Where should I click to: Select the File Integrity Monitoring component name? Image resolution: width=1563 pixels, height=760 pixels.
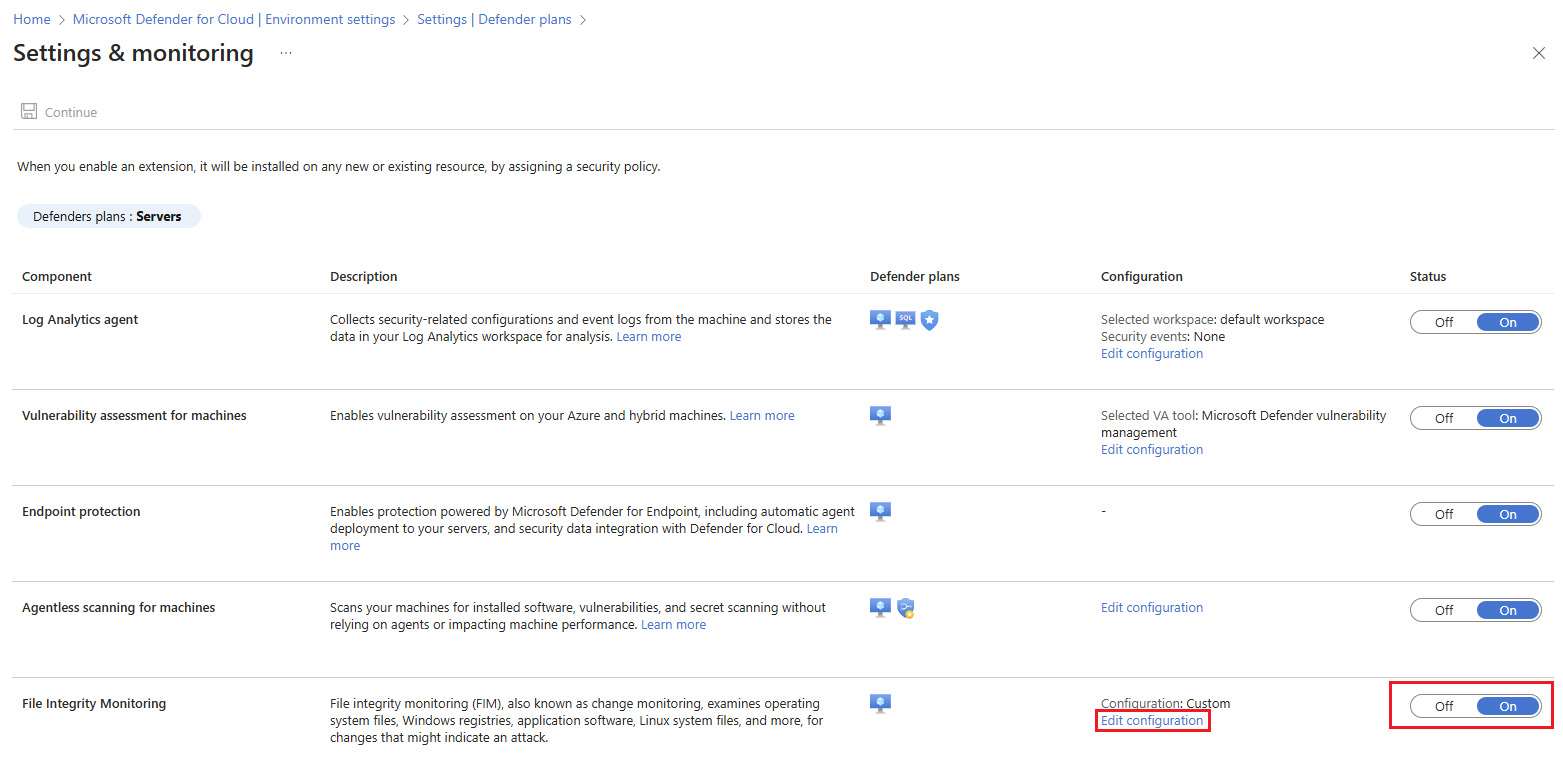(x=94, y=703)
